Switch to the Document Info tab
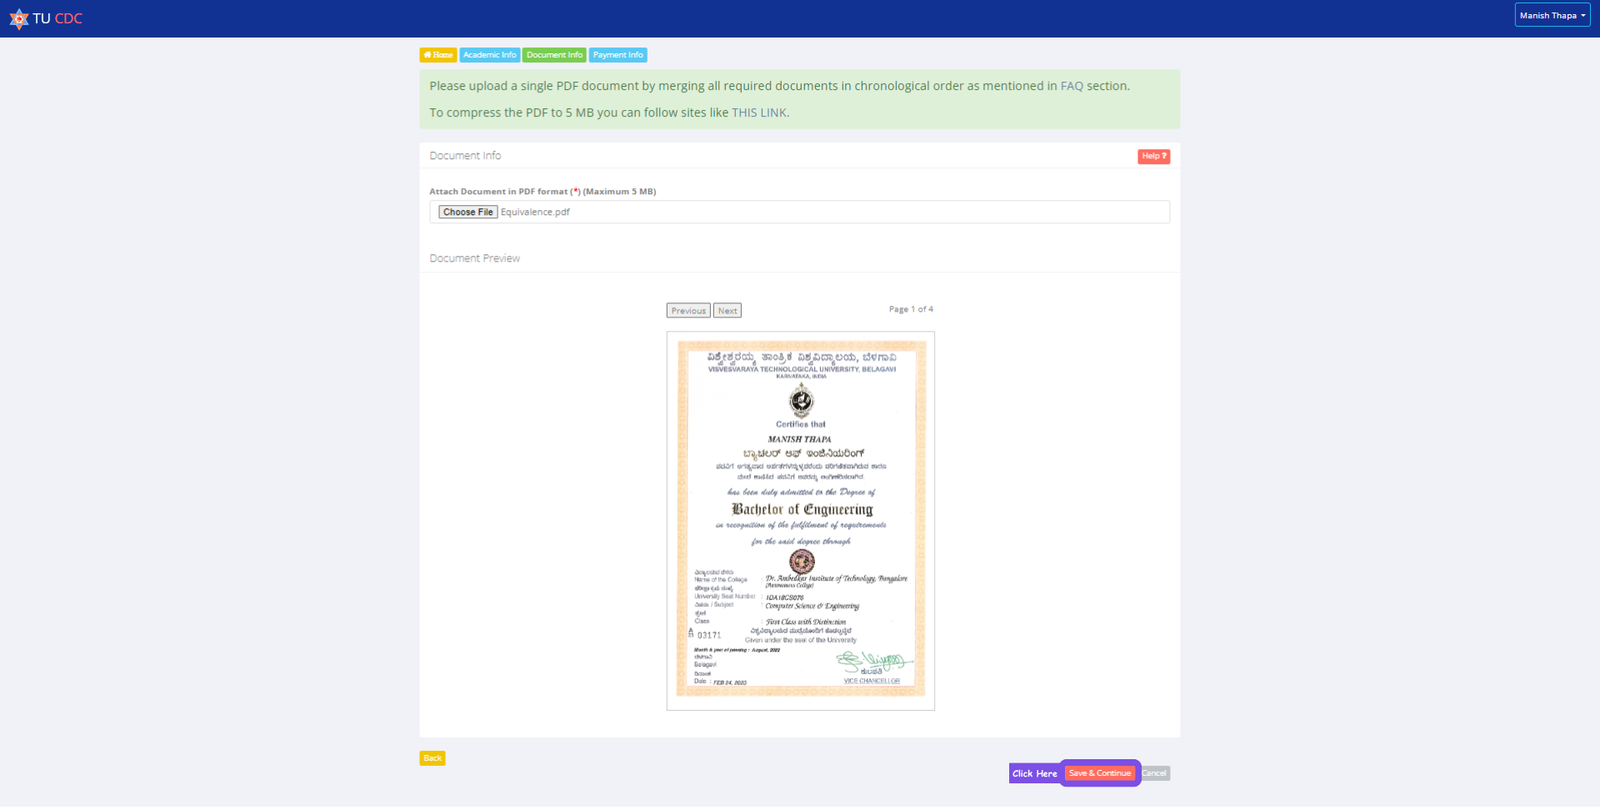 point(554,55)
